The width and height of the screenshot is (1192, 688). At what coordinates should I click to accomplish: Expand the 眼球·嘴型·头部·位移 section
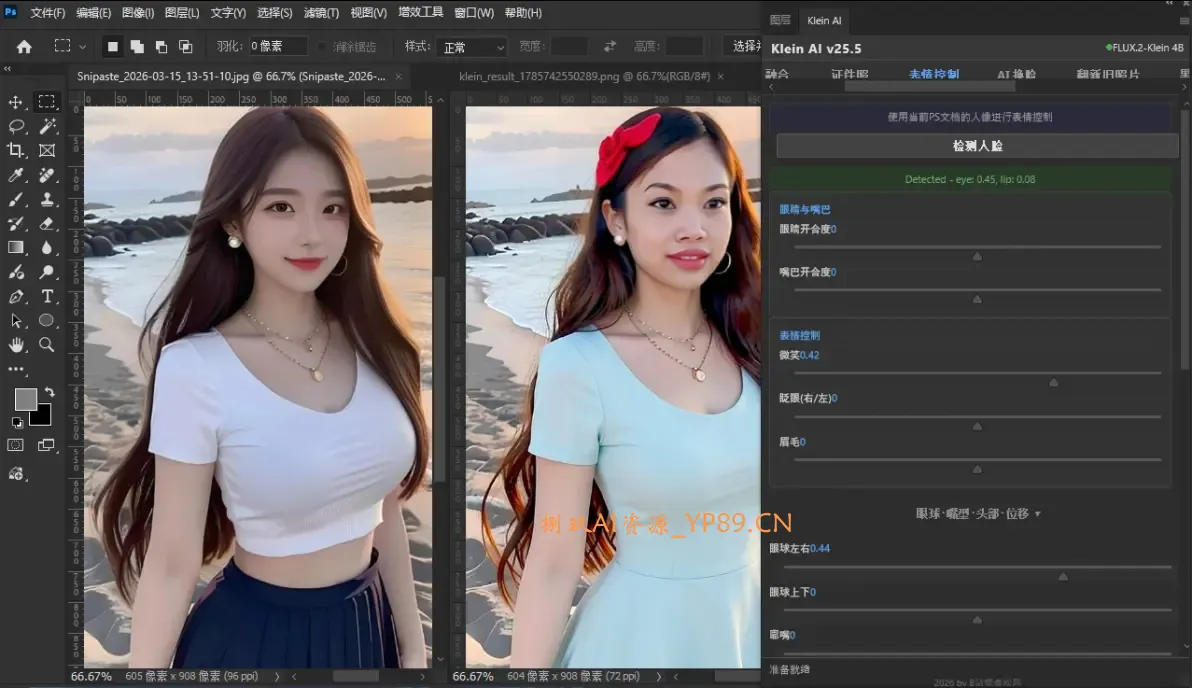978,514
